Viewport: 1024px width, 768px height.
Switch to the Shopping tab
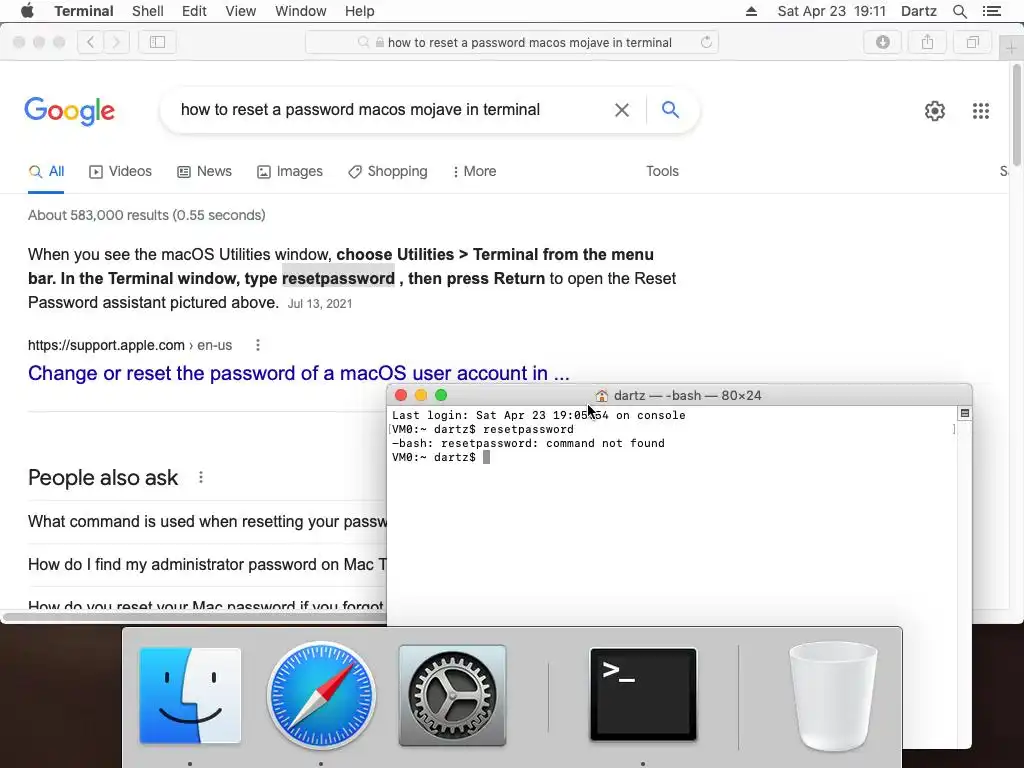(x=388, y=172)
